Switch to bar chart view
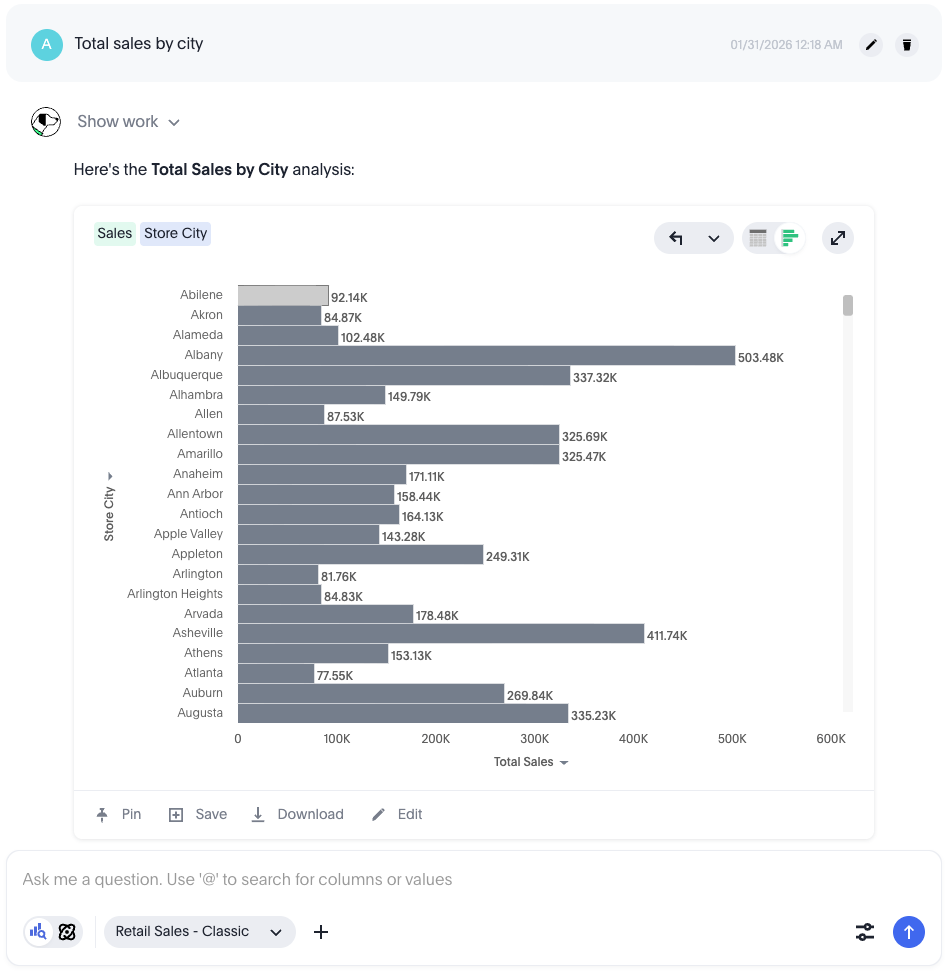This screenshot has height=978, width=952. click(790, 238)
